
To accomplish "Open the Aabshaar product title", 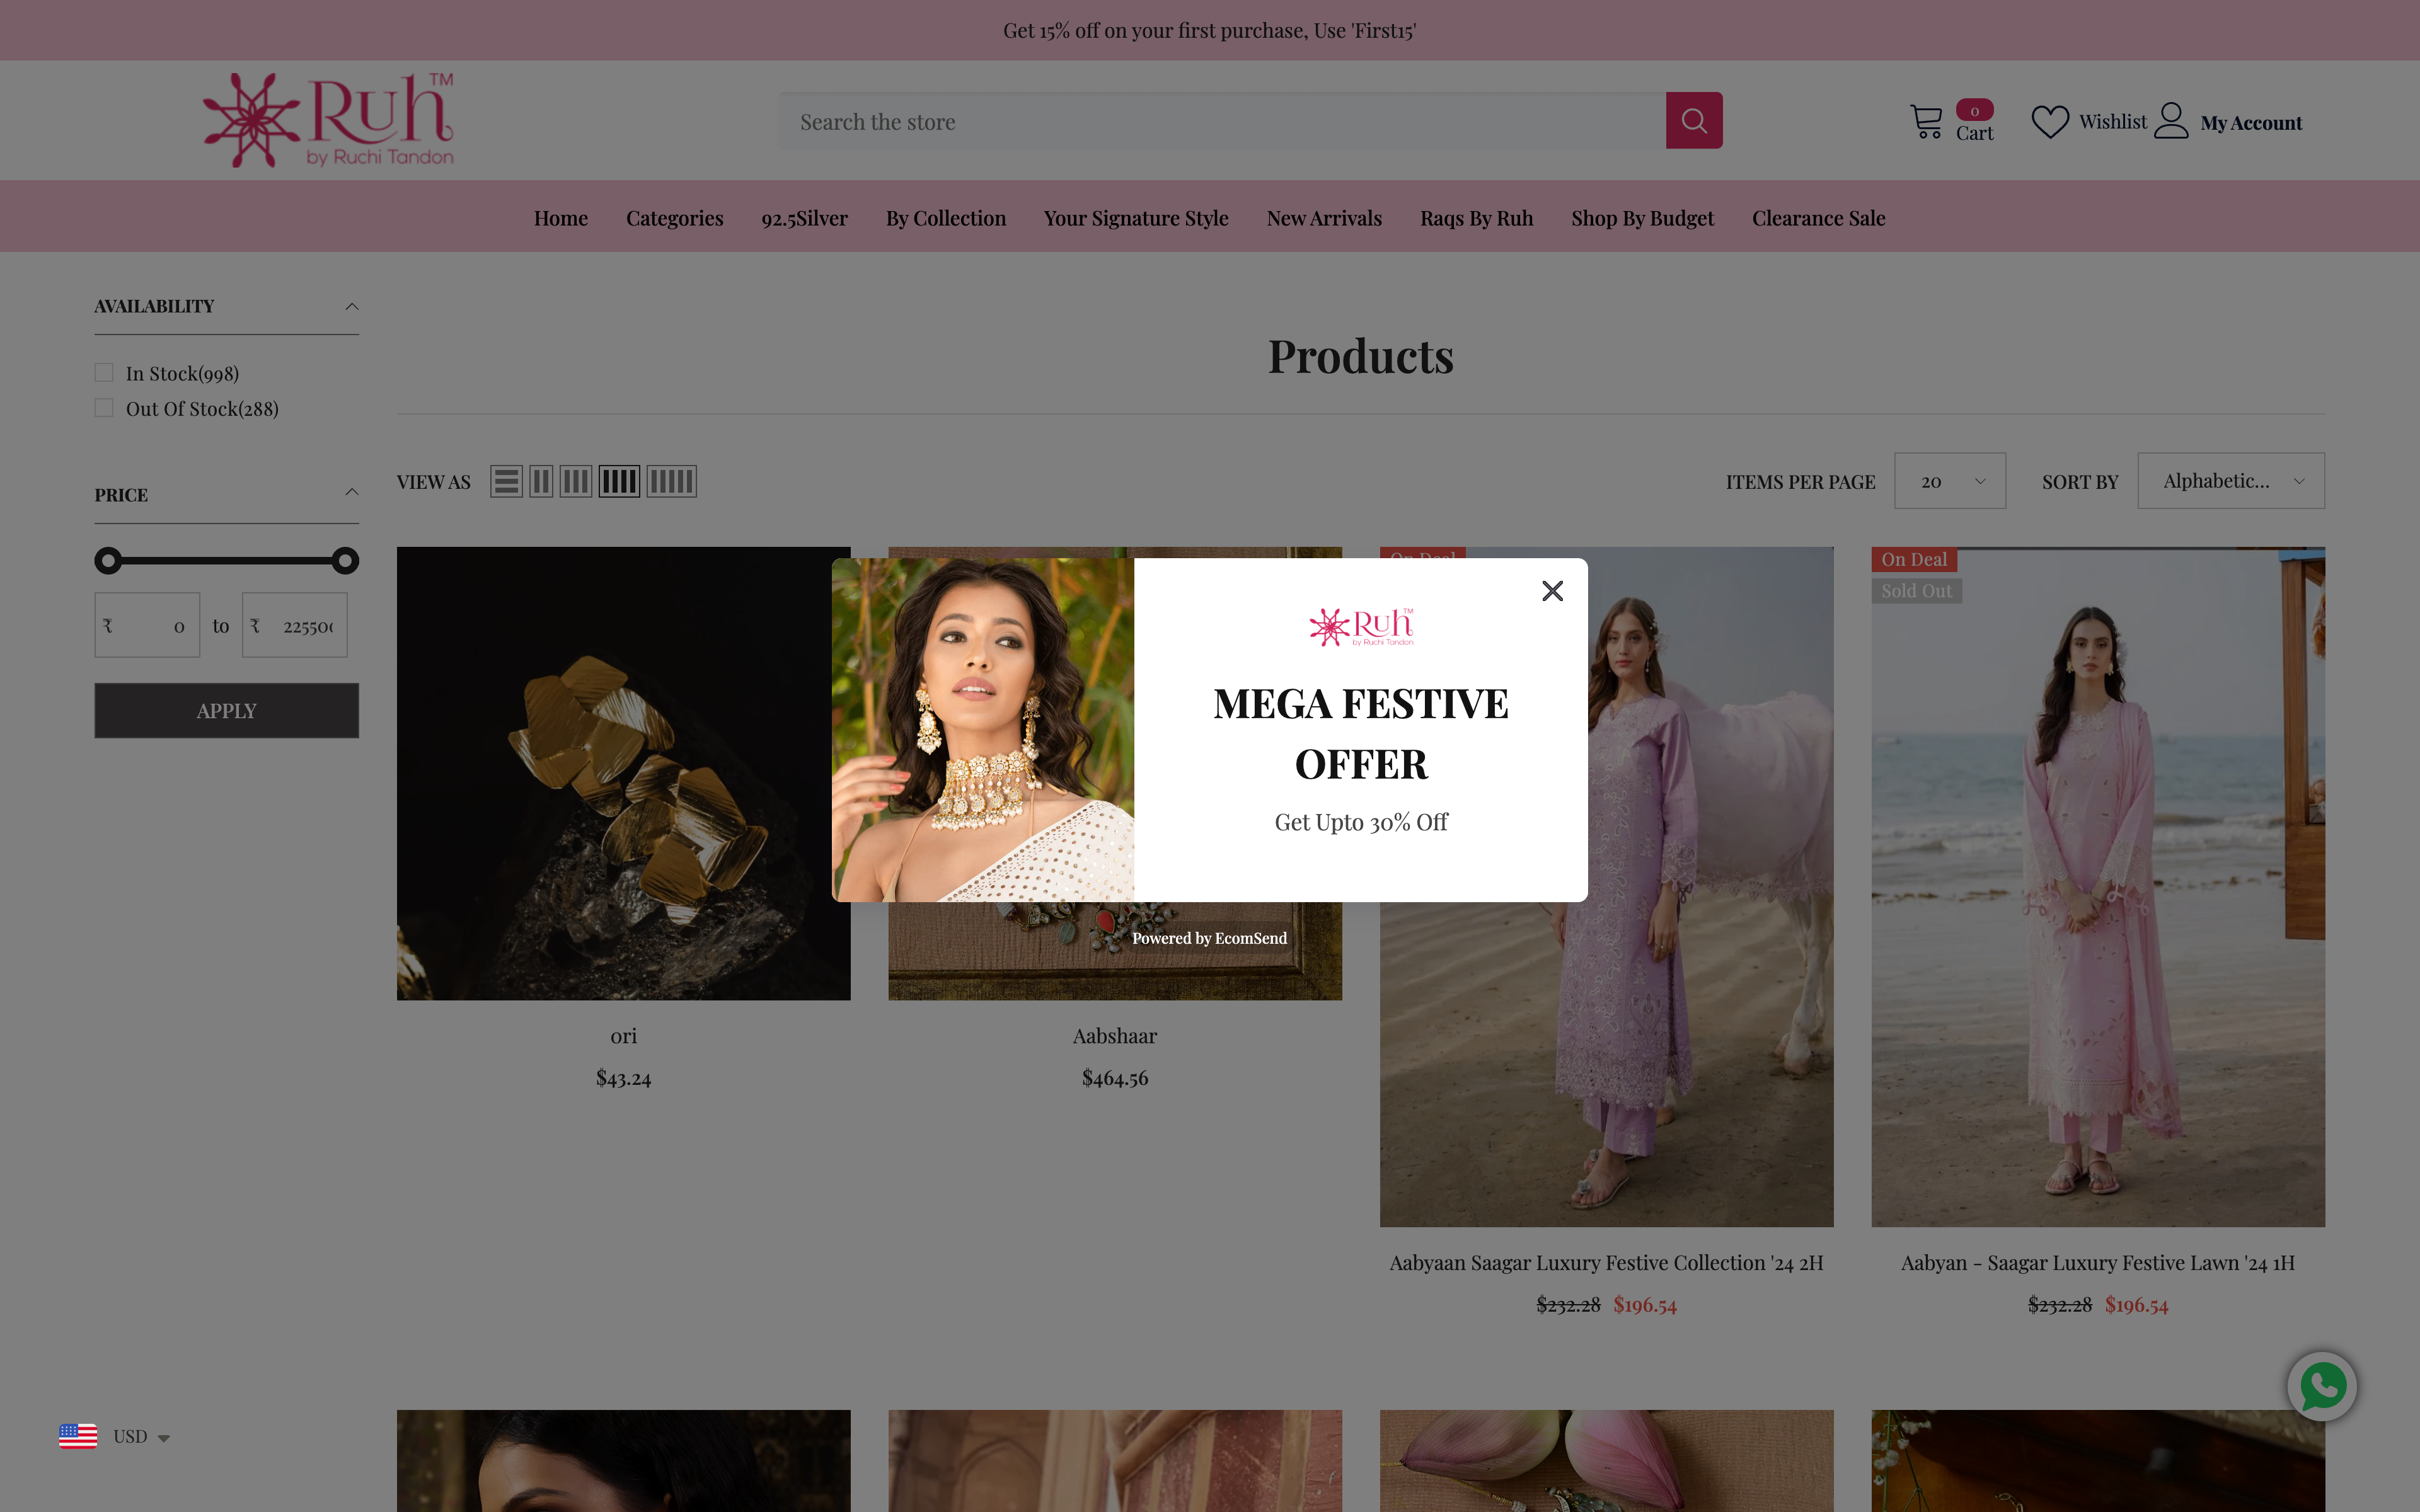I will (x=1114, y=1036).
